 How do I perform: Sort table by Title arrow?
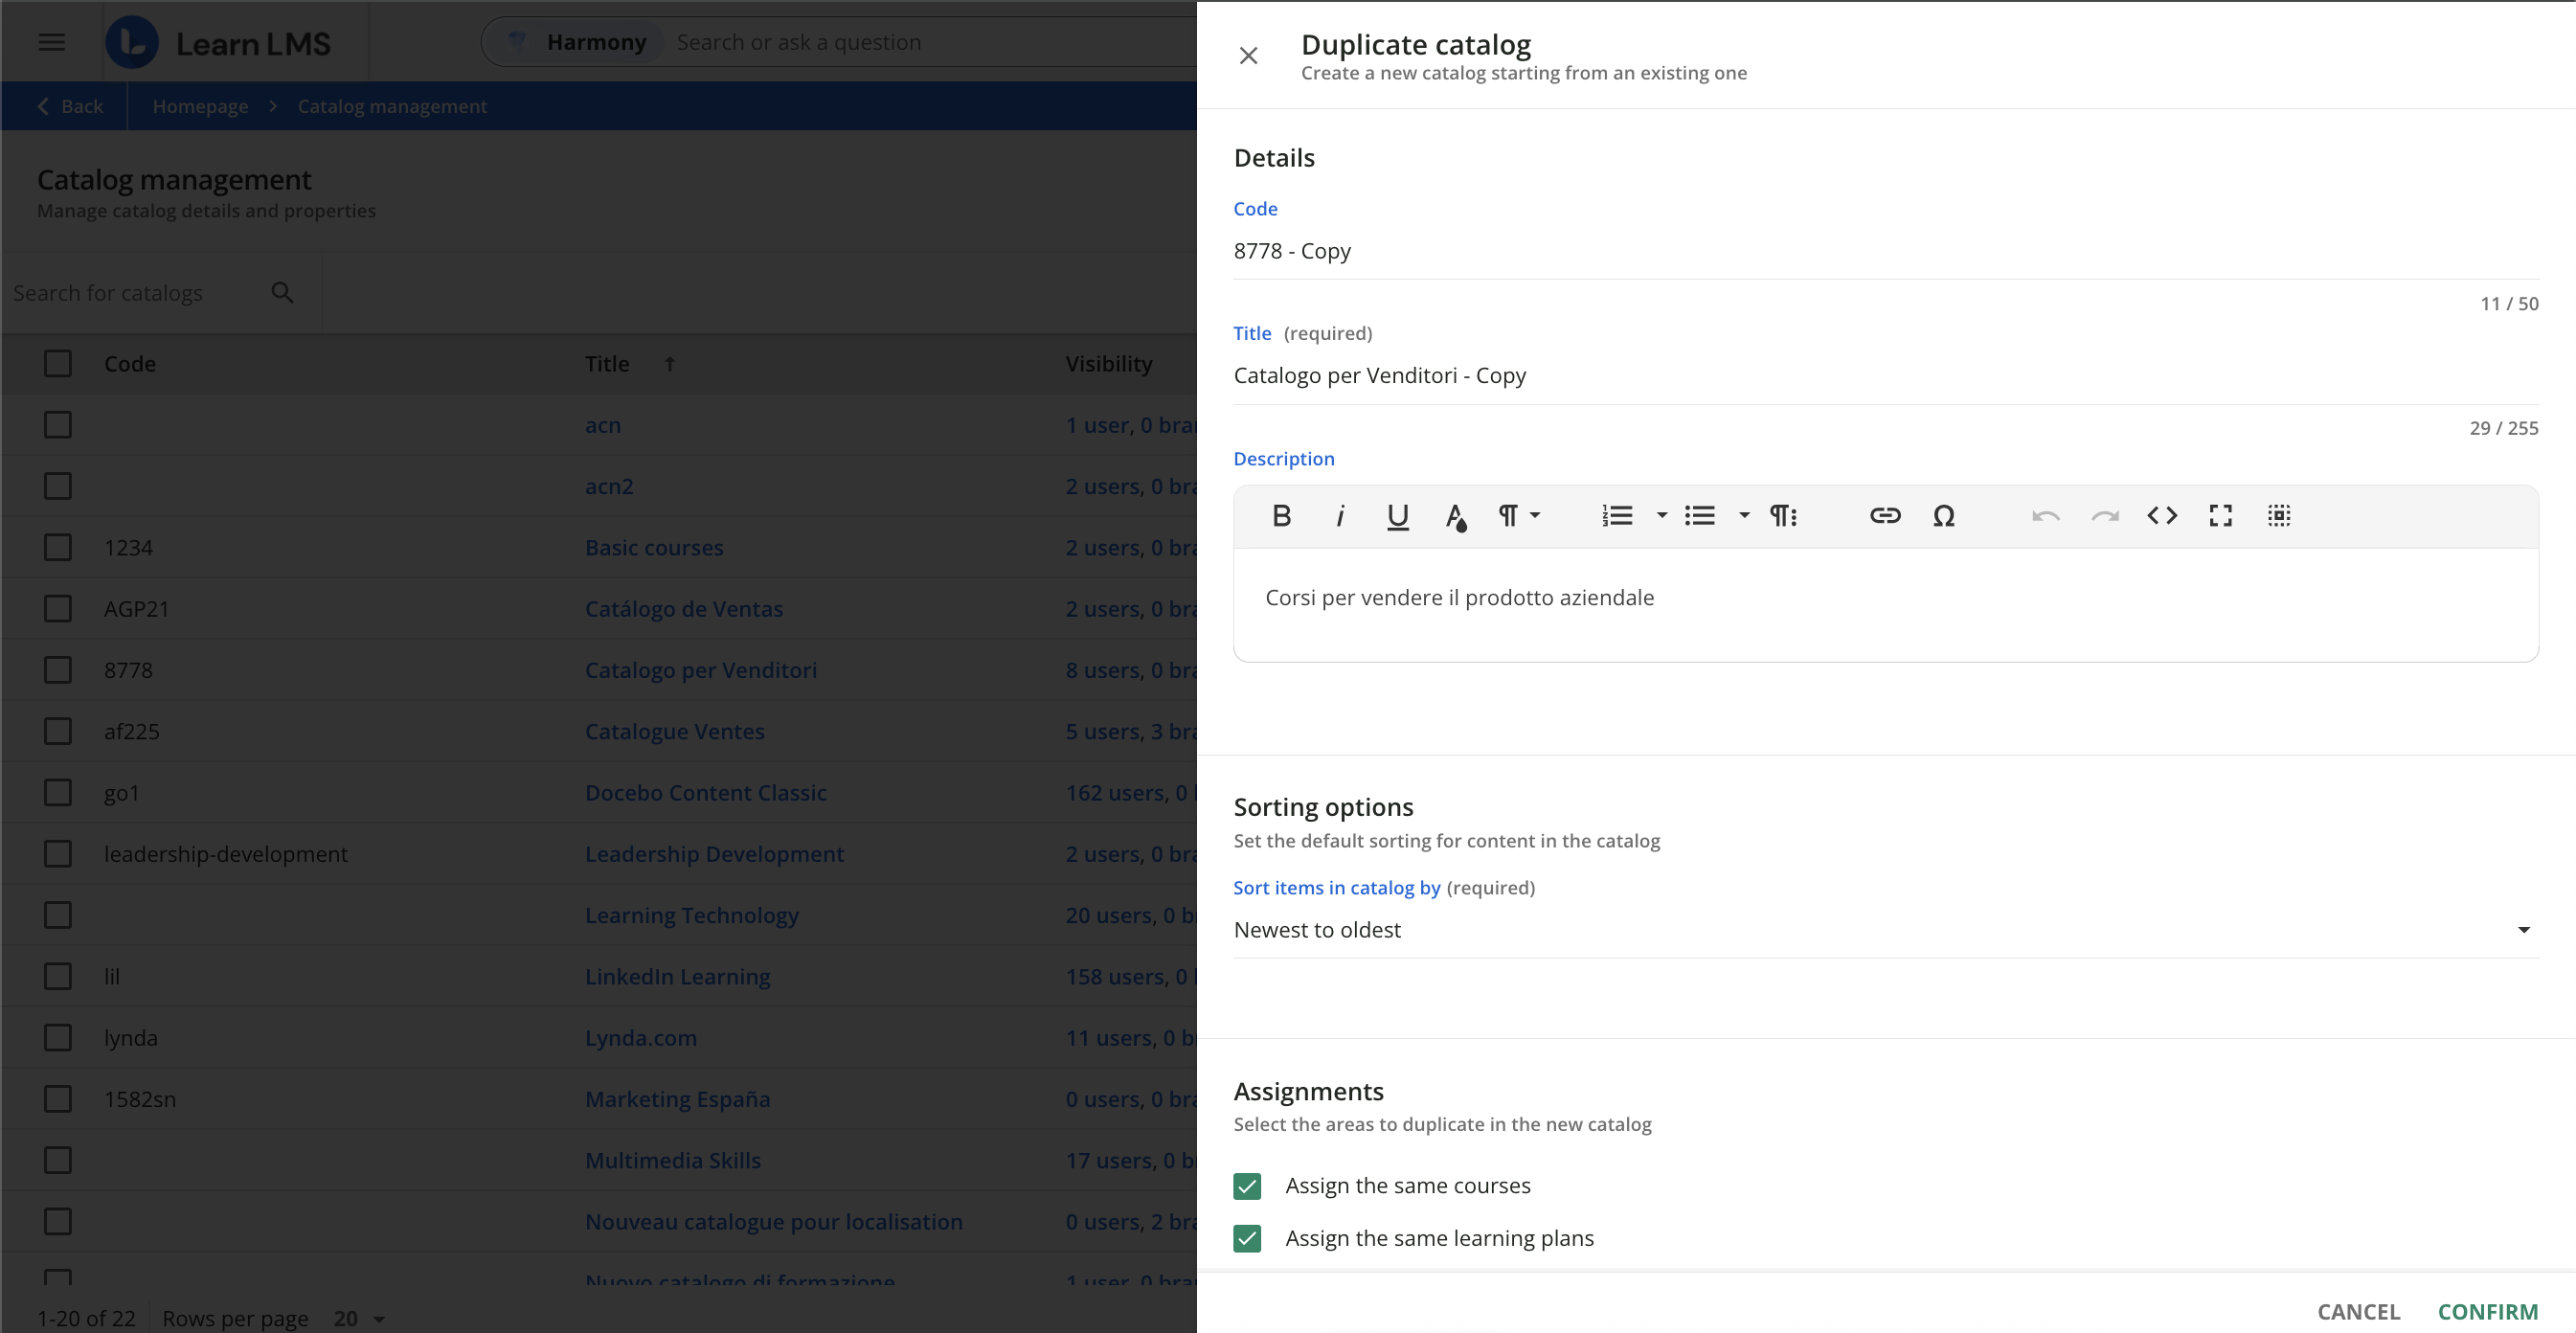(x=670, y=364)
